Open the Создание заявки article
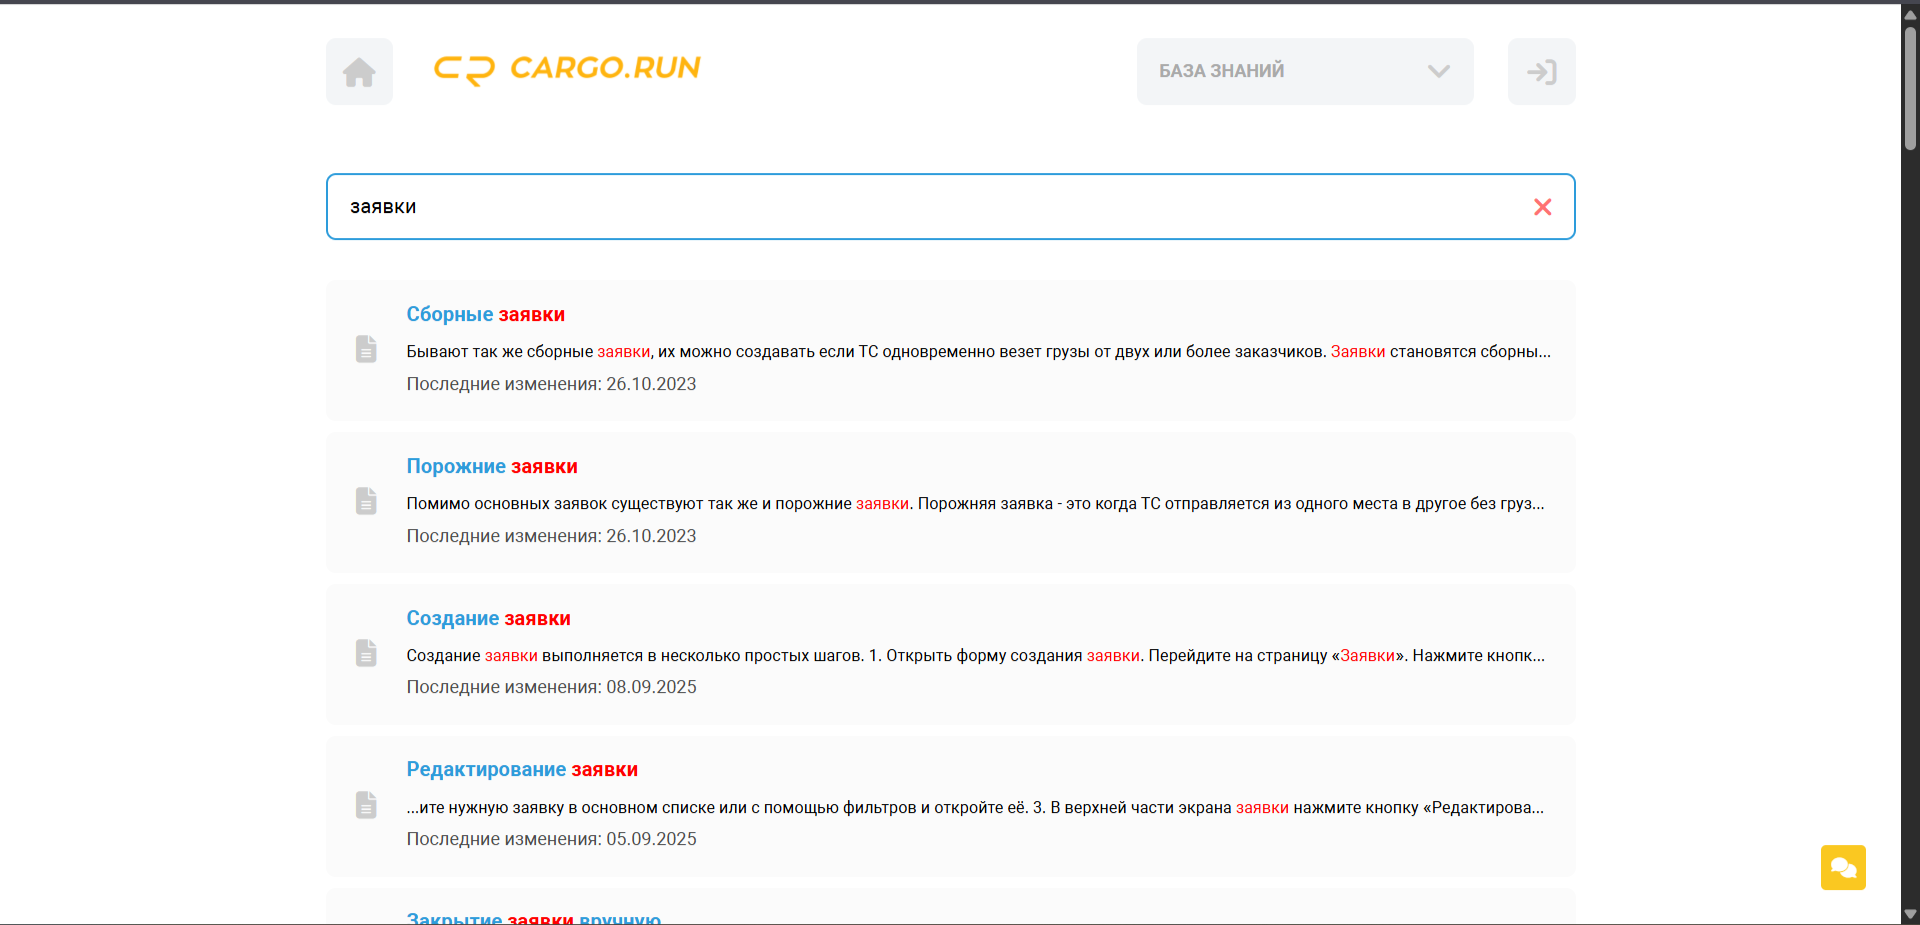This screenshot has height=925, width=1920. coord(488,618)
